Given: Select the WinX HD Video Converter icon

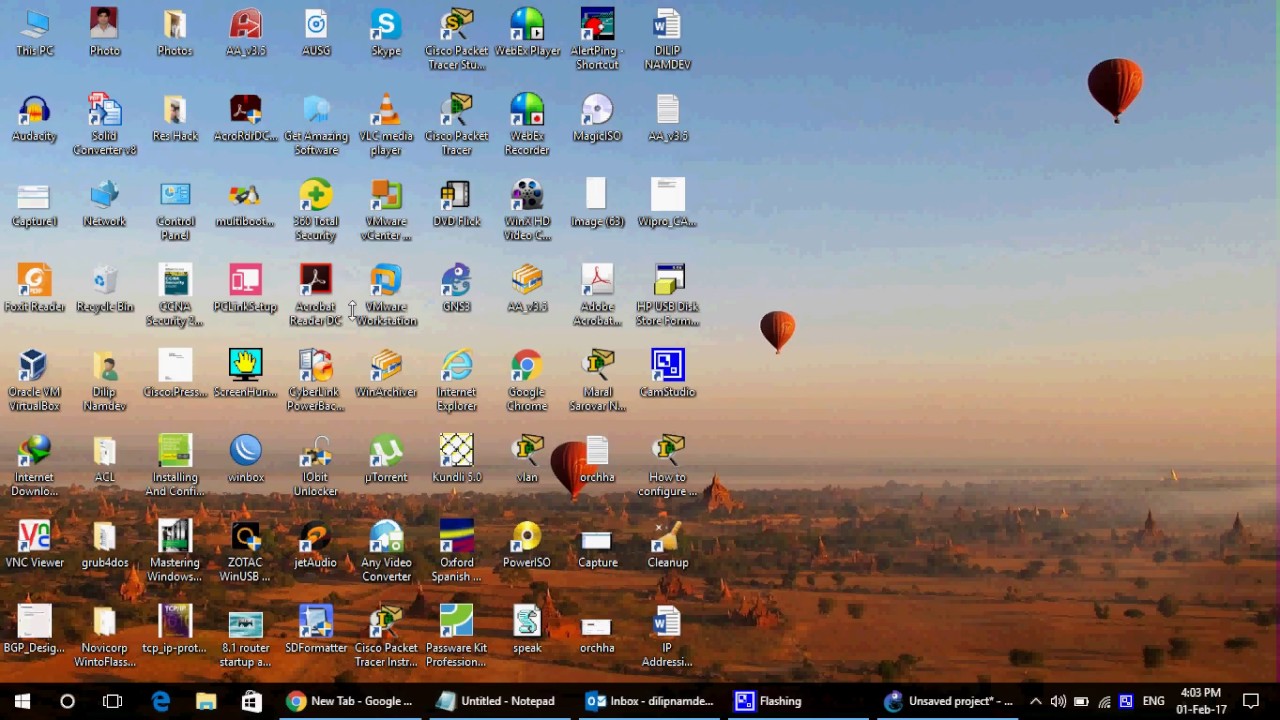Looking at the screenshot, I should point(527,210).
